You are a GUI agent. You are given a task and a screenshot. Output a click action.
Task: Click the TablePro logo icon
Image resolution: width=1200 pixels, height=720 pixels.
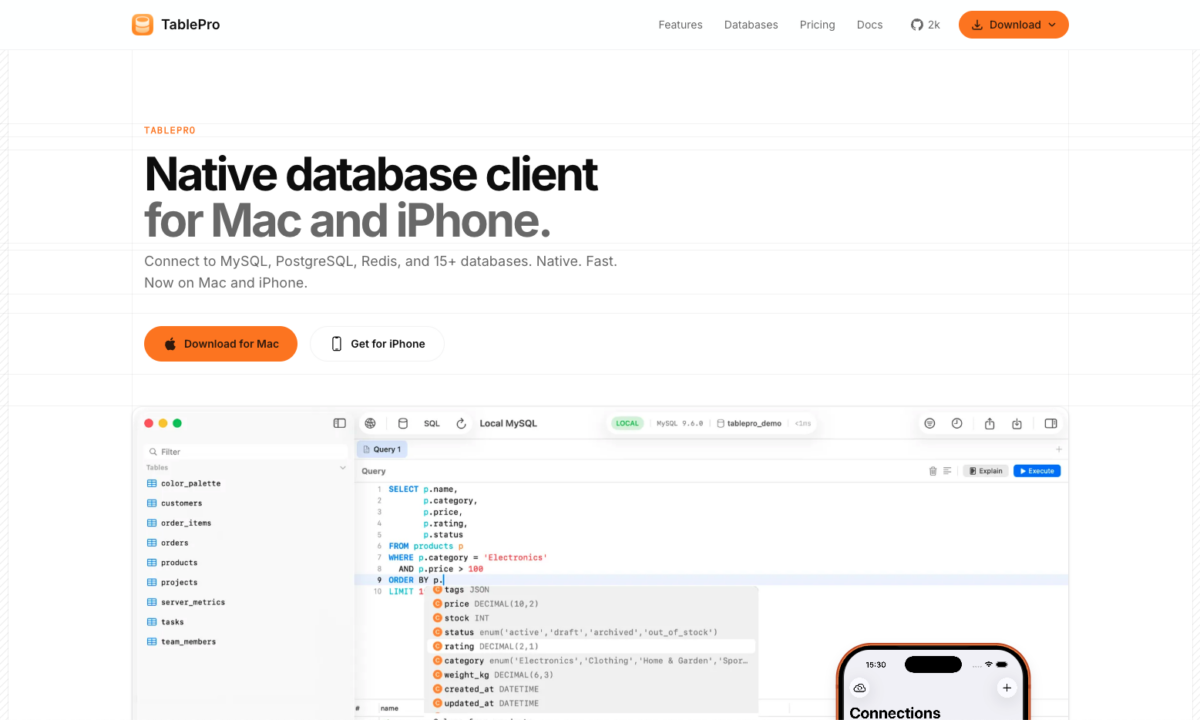point(142,25)
